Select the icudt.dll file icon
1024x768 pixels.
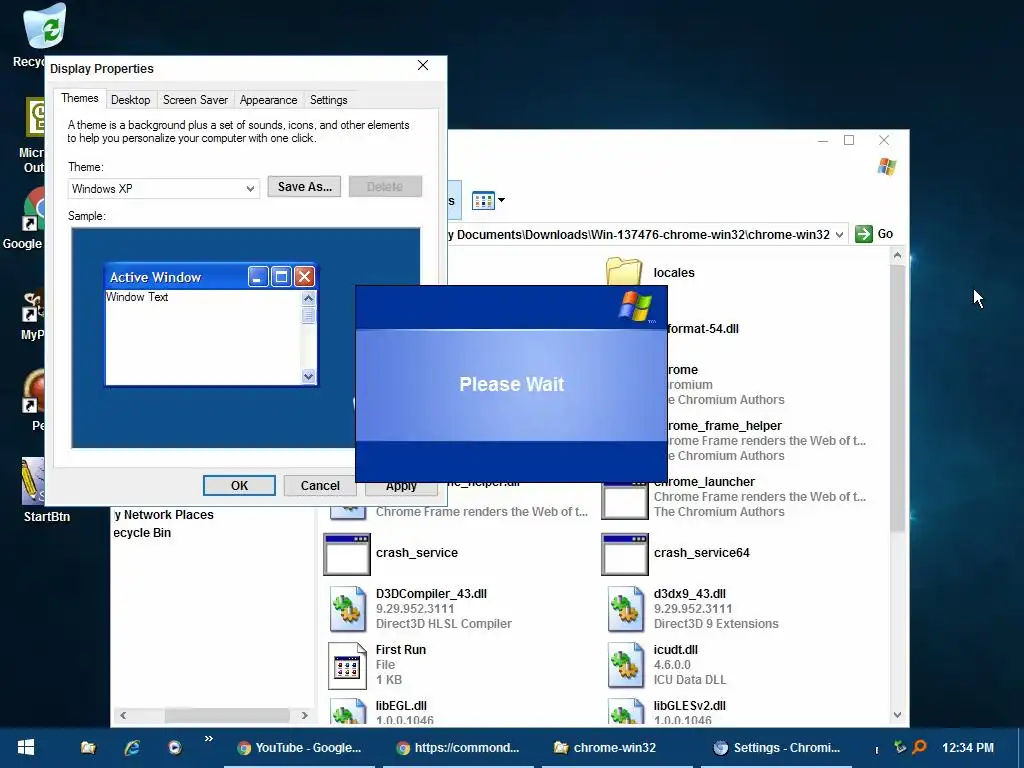coord(626,665)
